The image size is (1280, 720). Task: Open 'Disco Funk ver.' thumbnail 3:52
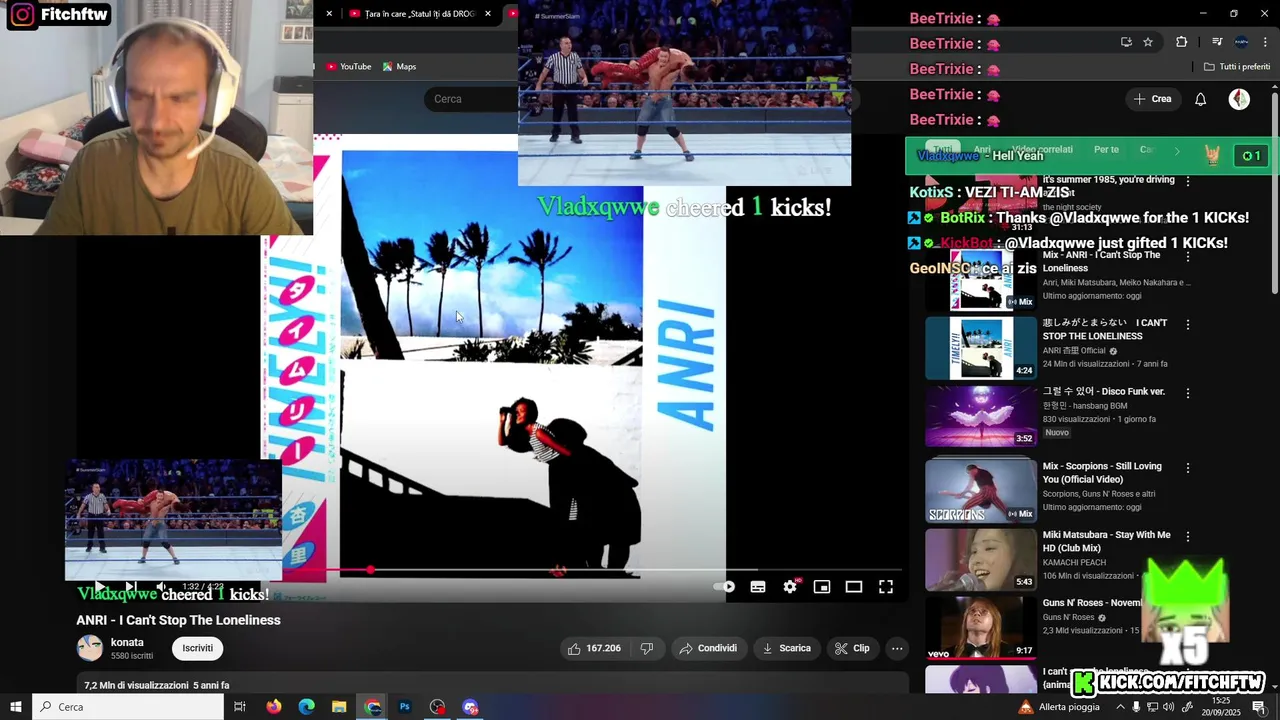coord(981,417)
